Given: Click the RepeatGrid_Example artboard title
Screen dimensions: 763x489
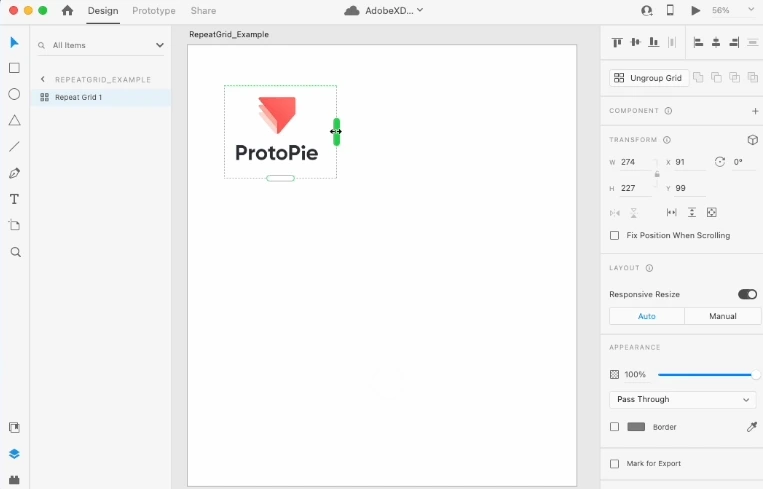Looking at the screenshot, I should [229, 35].
